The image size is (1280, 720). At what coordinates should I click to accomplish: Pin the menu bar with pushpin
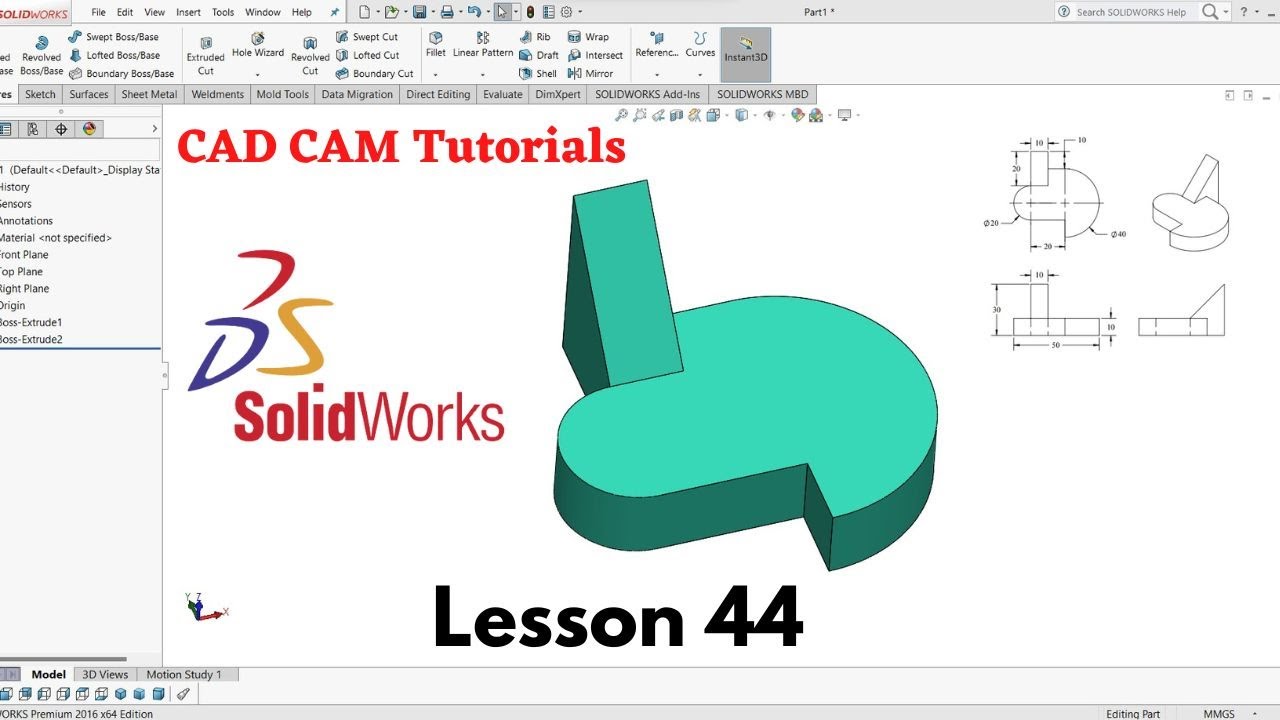pyautogui.click(x=334, y=12)
